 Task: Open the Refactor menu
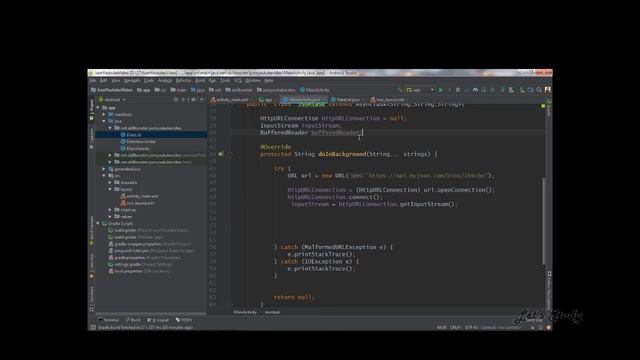(x=184, y=81)
